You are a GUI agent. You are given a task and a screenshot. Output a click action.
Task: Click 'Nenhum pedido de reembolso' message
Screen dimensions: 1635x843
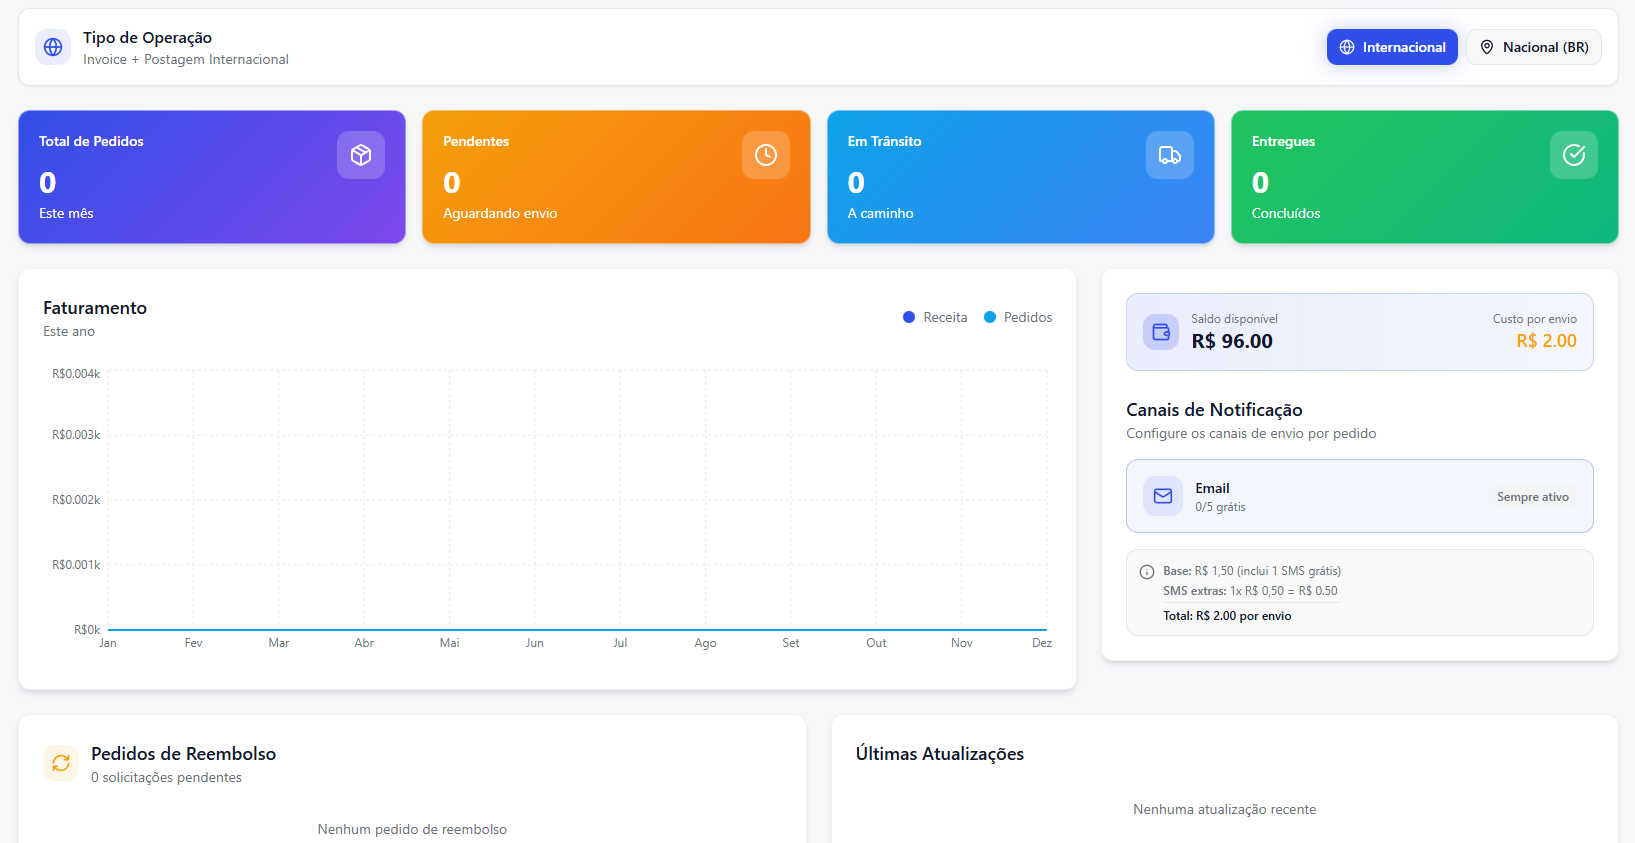pyautogui.click(x=412, y=830)
